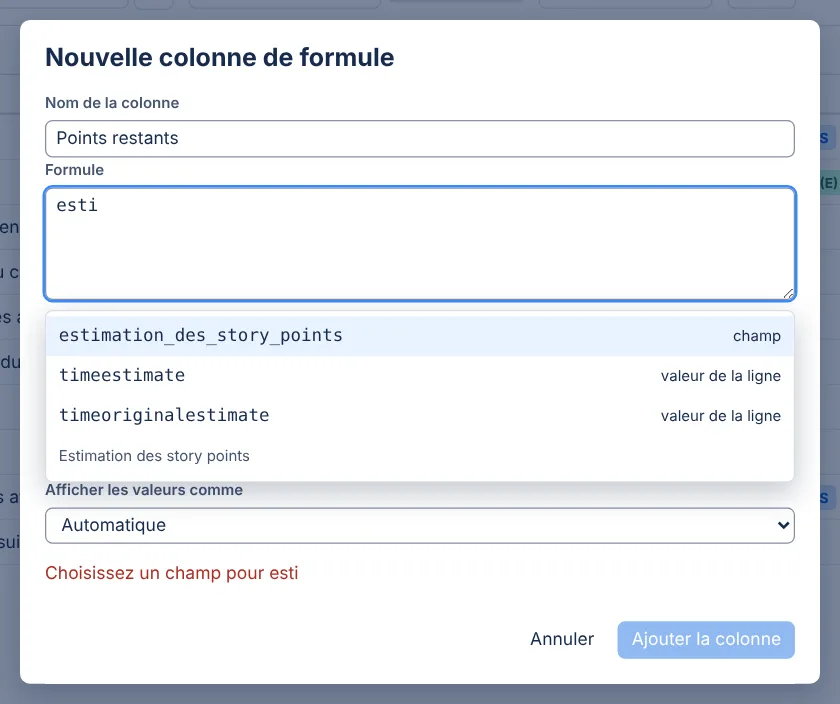This screenshot has height=704, width=840.
Task: Choose timeestimate autocomplete suggestion
Action: click(x=419, y=376)
